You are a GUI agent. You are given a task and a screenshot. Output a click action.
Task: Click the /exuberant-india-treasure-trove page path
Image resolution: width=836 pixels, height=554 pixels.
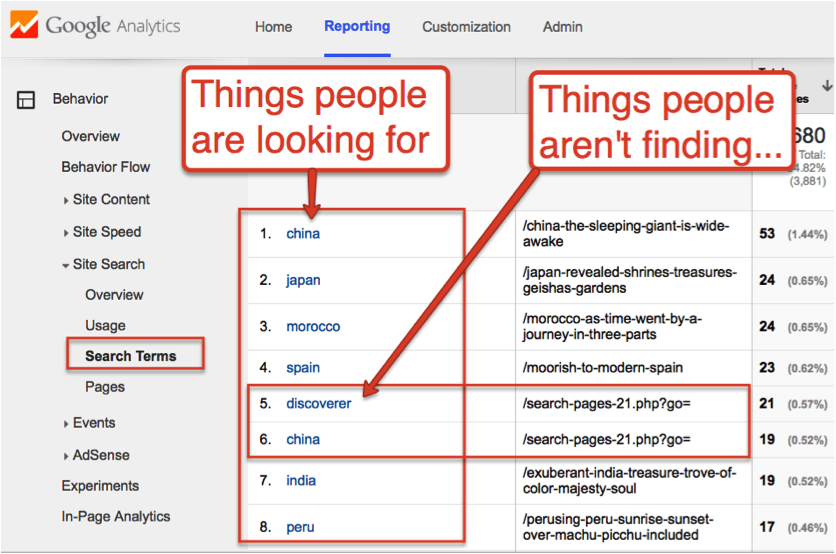(629, 480)
